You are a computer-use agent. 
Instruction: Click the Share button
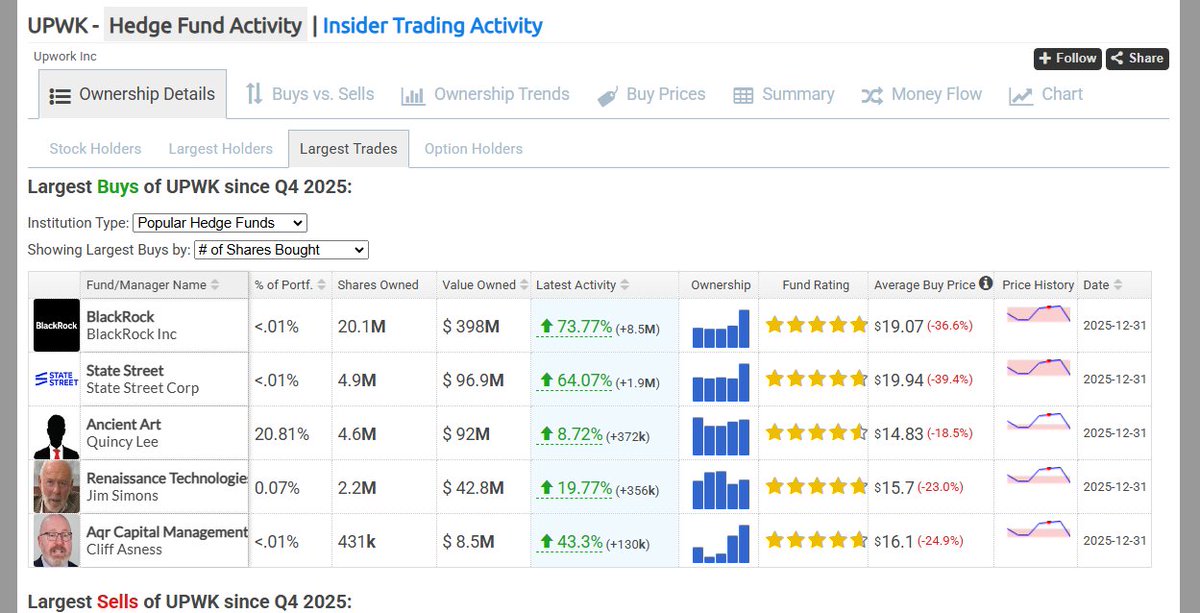coord(1137,58)
